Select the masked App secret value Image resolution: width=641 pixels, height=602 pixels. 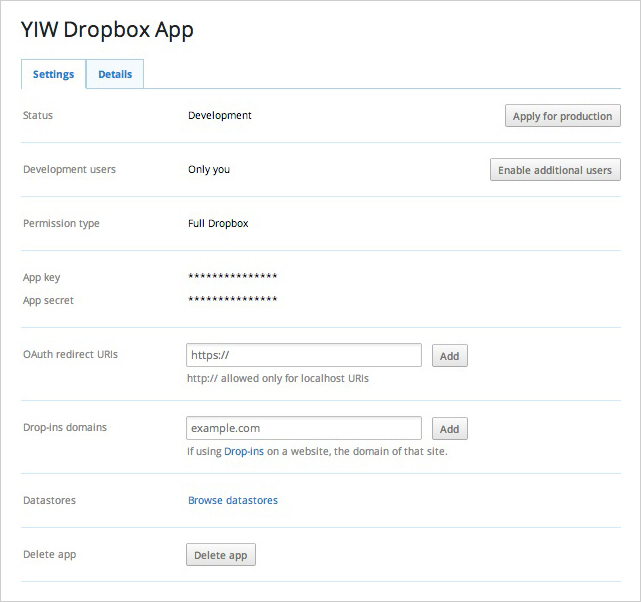pyautogui.click(x=233, y=299)
